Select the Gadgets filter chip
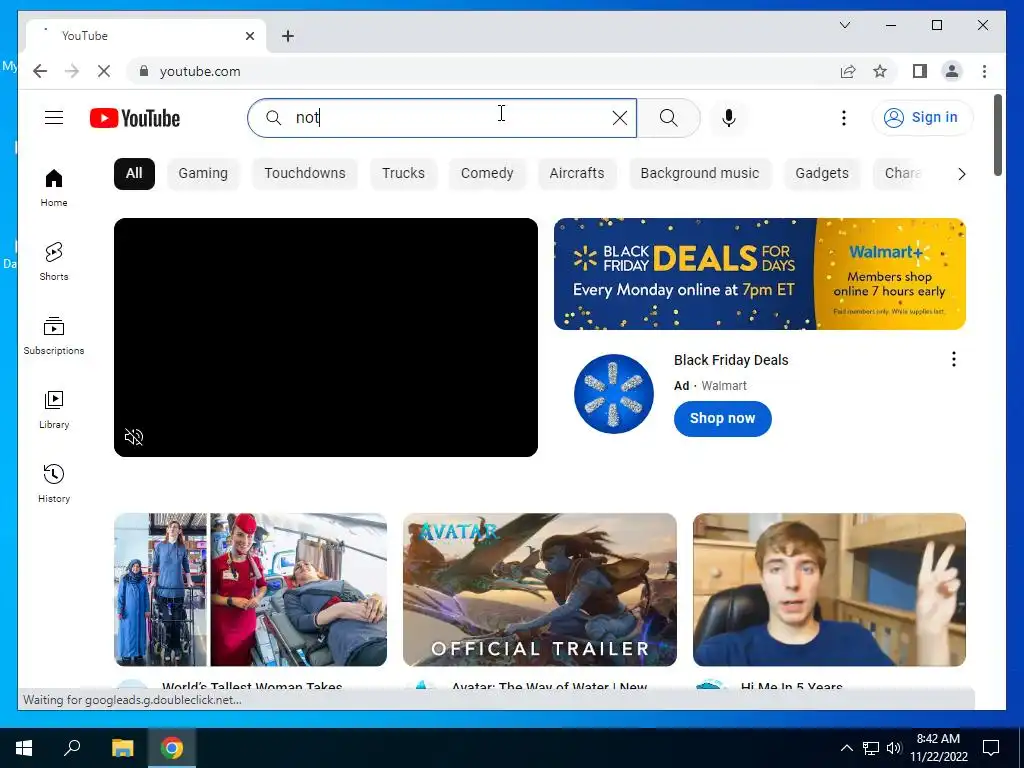The image size is (1024, 768). tap(822, 174)
